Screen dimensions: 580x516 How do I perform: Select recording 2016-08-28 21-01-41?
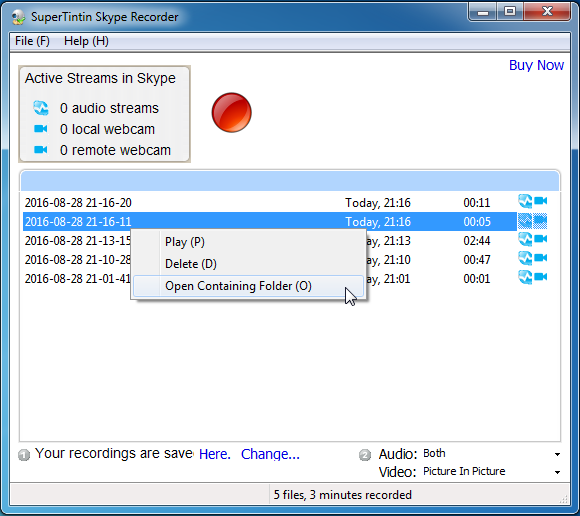pyautogui.click(x=78, y=279)
